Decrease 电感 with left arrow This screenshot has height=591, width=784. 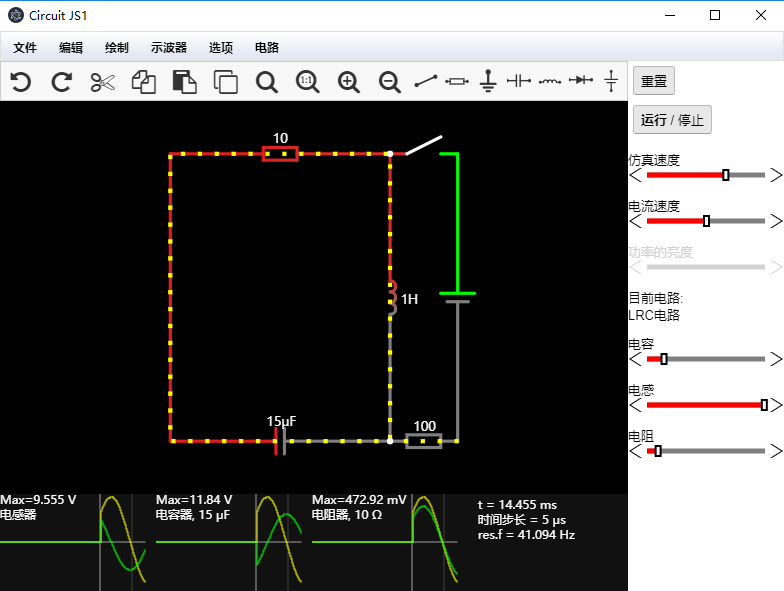[x=636, y=405]
